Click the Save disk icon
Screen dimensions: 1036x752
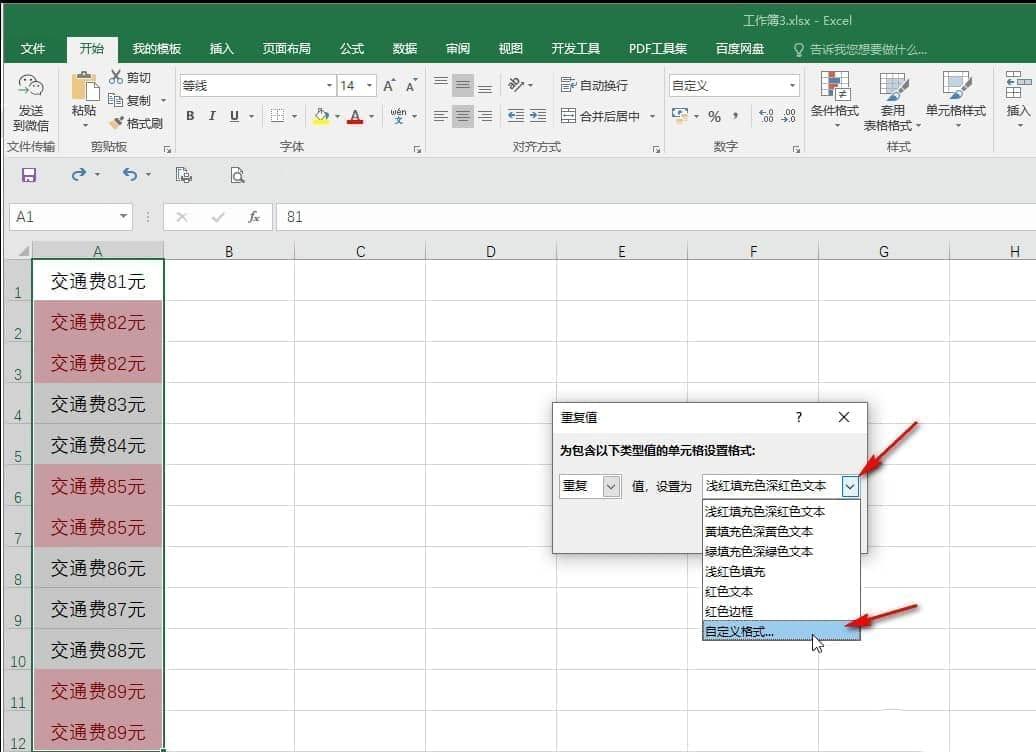pyautogui.click(x=28, y=175)
